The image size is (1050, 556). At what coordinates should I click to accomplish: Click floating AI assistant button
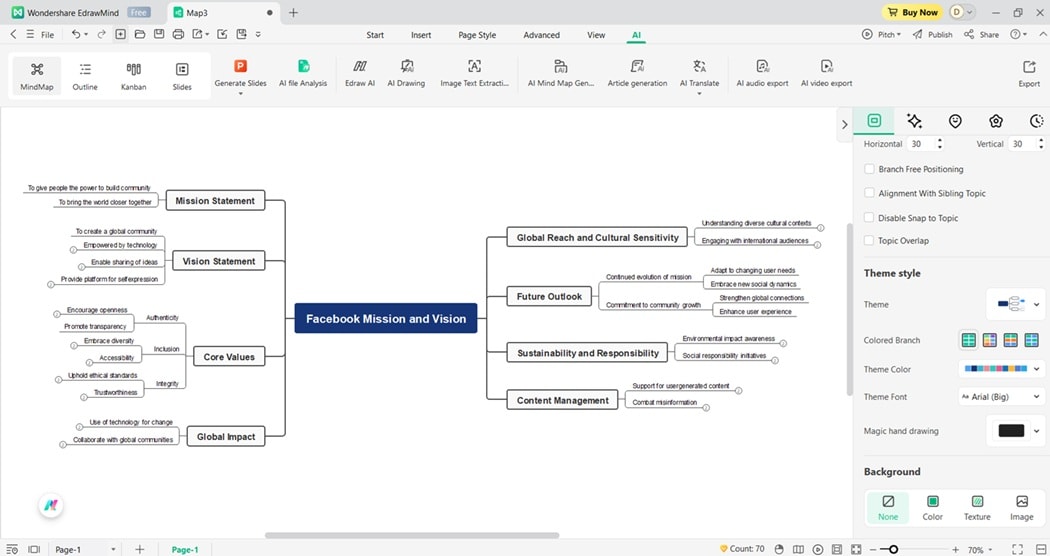pyautogui.click(x=51, y=505)
